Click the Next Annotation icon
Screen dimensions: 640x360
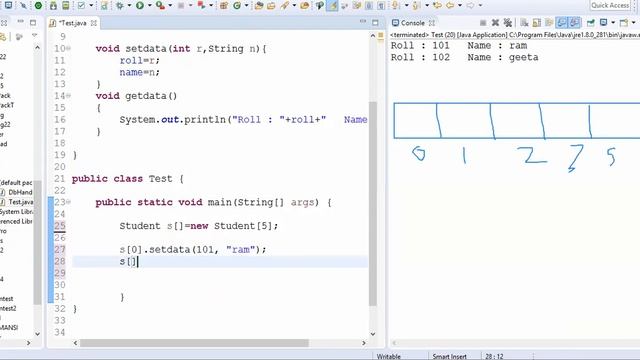(396, 5)
